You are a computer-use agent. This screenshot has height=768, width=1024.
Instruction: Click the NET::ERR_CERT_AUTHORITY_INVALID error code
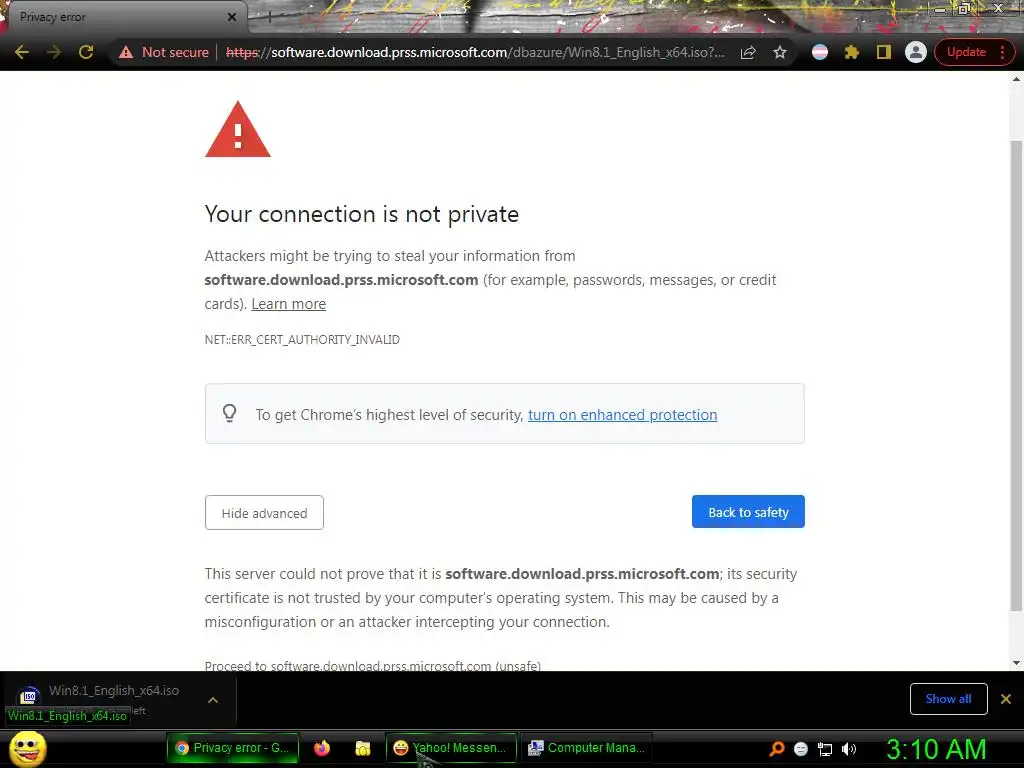(302, 340)
